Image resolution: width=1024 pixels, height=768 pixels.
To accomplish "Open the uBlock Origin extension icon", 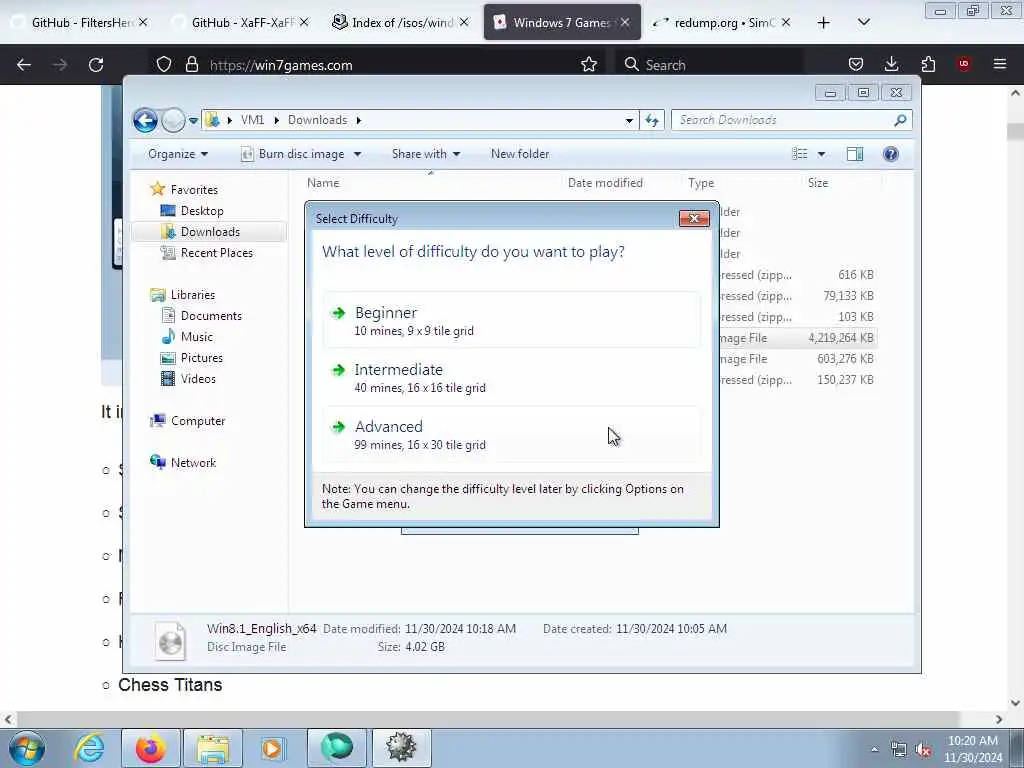I will [964, 64].
